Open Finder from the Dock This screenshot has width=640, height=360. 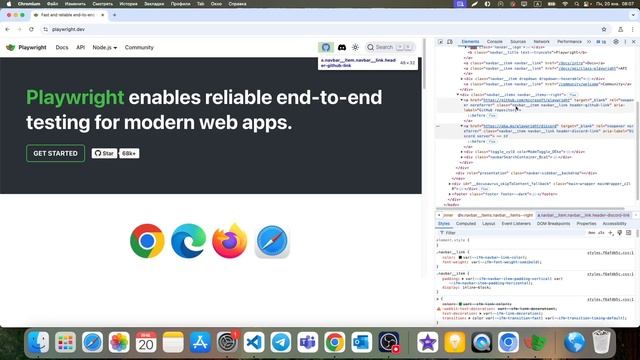click(38, 342)
